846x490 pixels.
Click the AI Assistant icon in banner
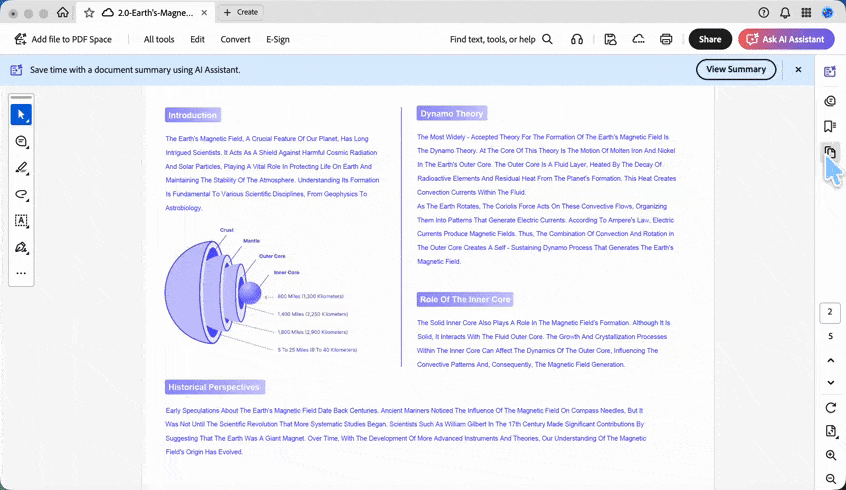[17, 70]
